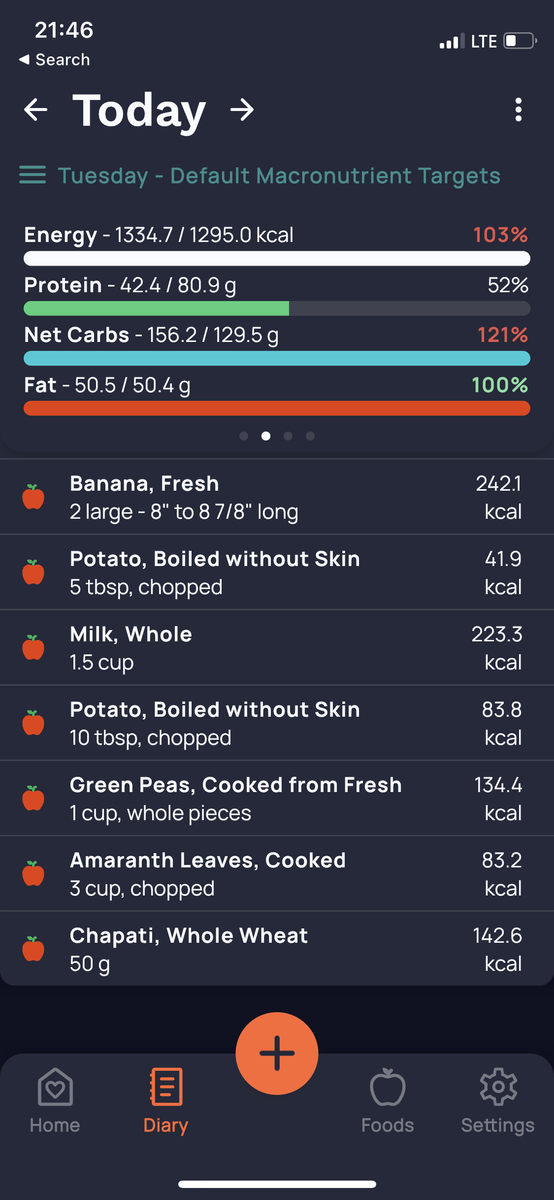The image size is (554, 1200).
Task: Go to previous day with left arrow
Action: click(36, 110)
